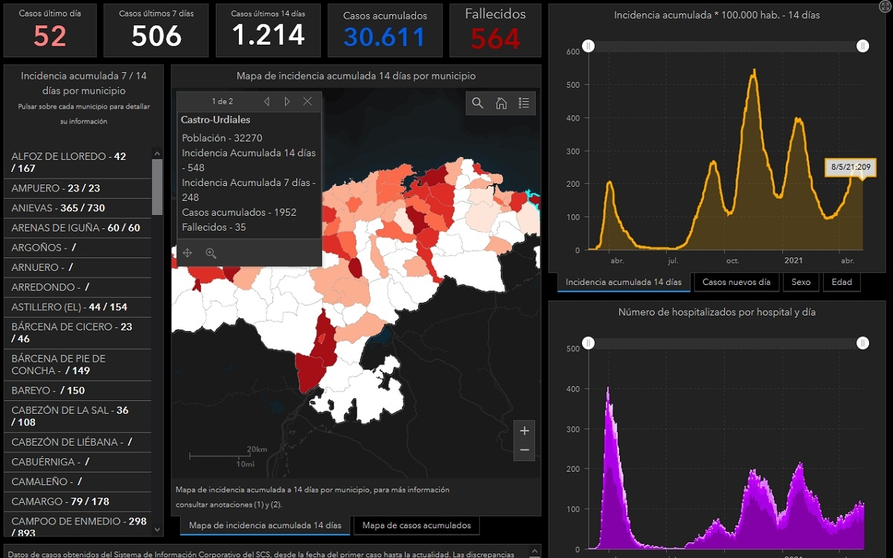The height and width of the screenshot is (558, 893).
Task: Select CAMALEÑO municipality row
Action: tap(78, 482)
